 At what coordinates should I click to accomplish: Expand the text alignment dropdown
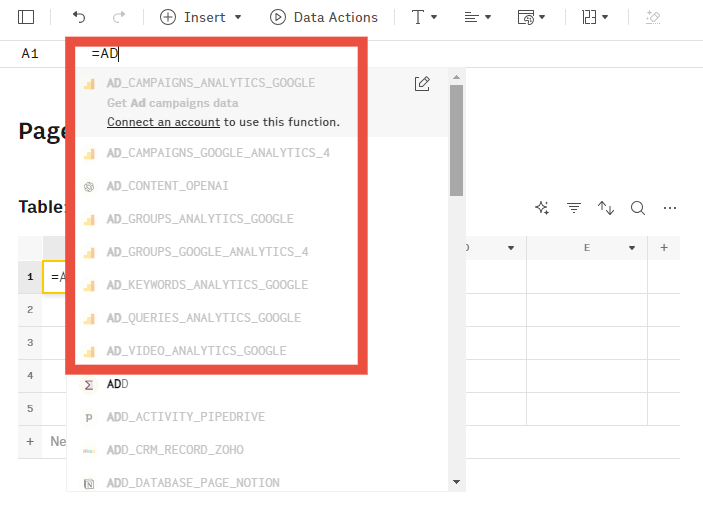(478, 17)
